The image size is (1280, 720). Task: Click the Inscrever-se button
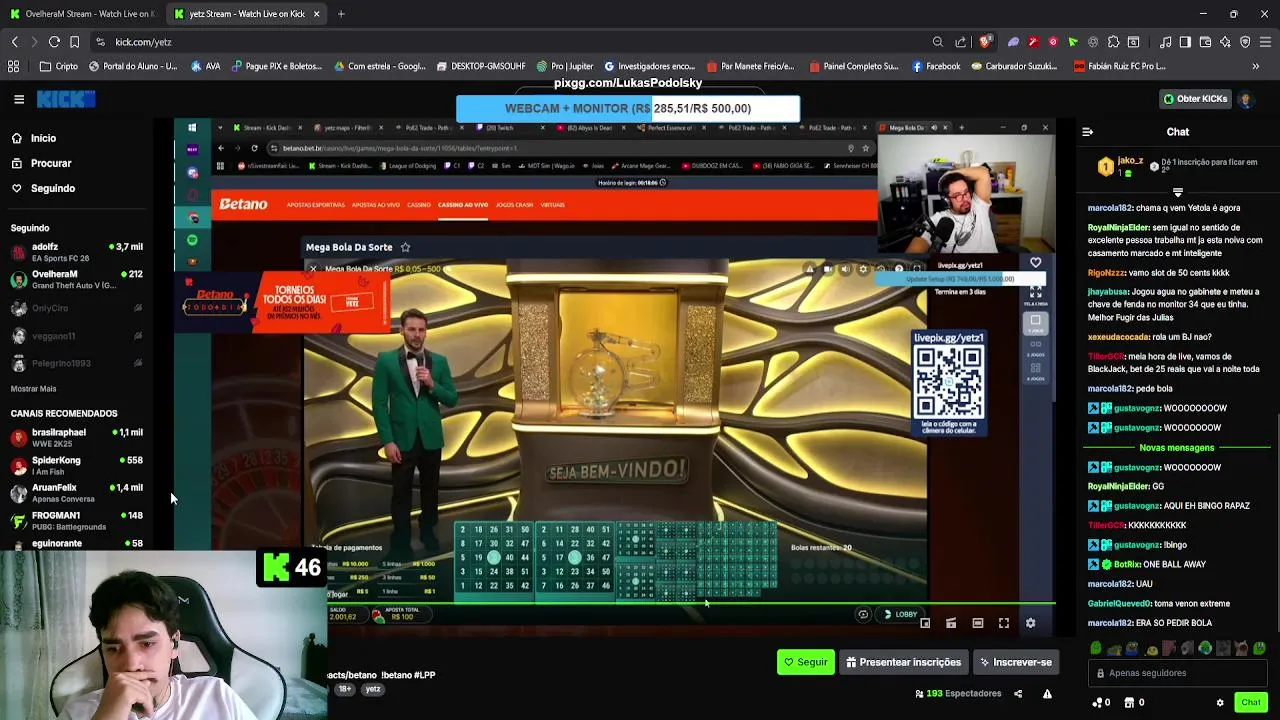(x=1015, y=662)
